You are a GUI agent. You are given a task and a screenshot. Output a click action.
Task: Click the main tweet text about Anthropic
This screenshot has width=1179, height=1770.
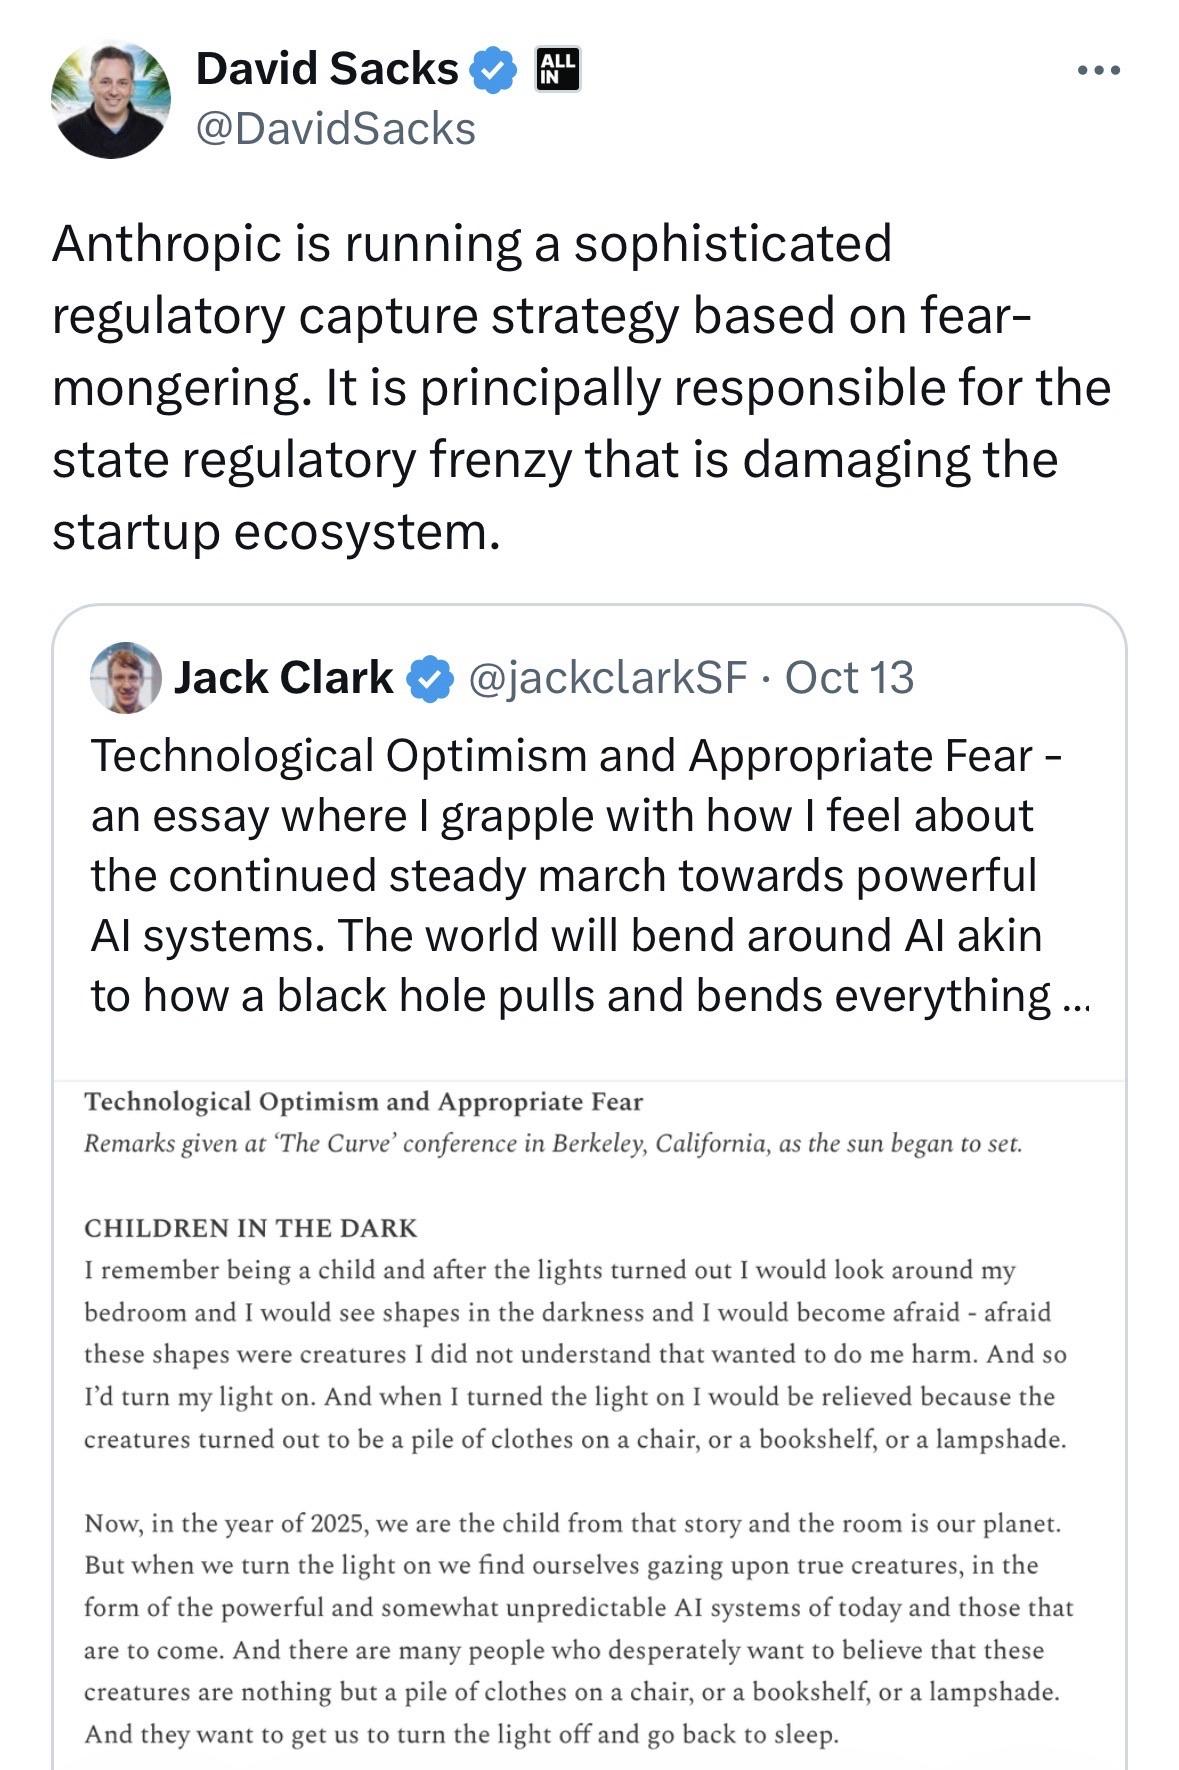pyautogui.click(x=580, y=387)
